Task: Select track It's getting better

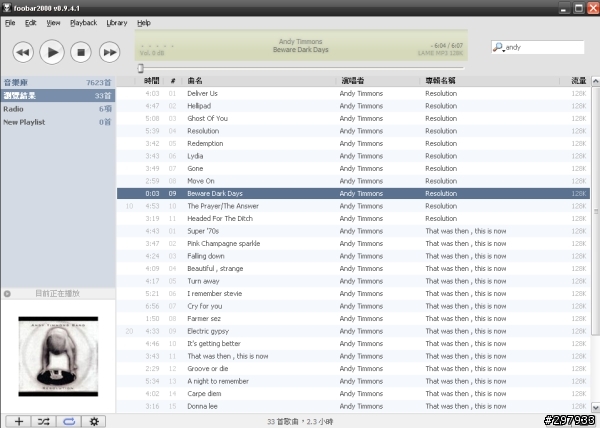Action: click(x=353, y=344)
